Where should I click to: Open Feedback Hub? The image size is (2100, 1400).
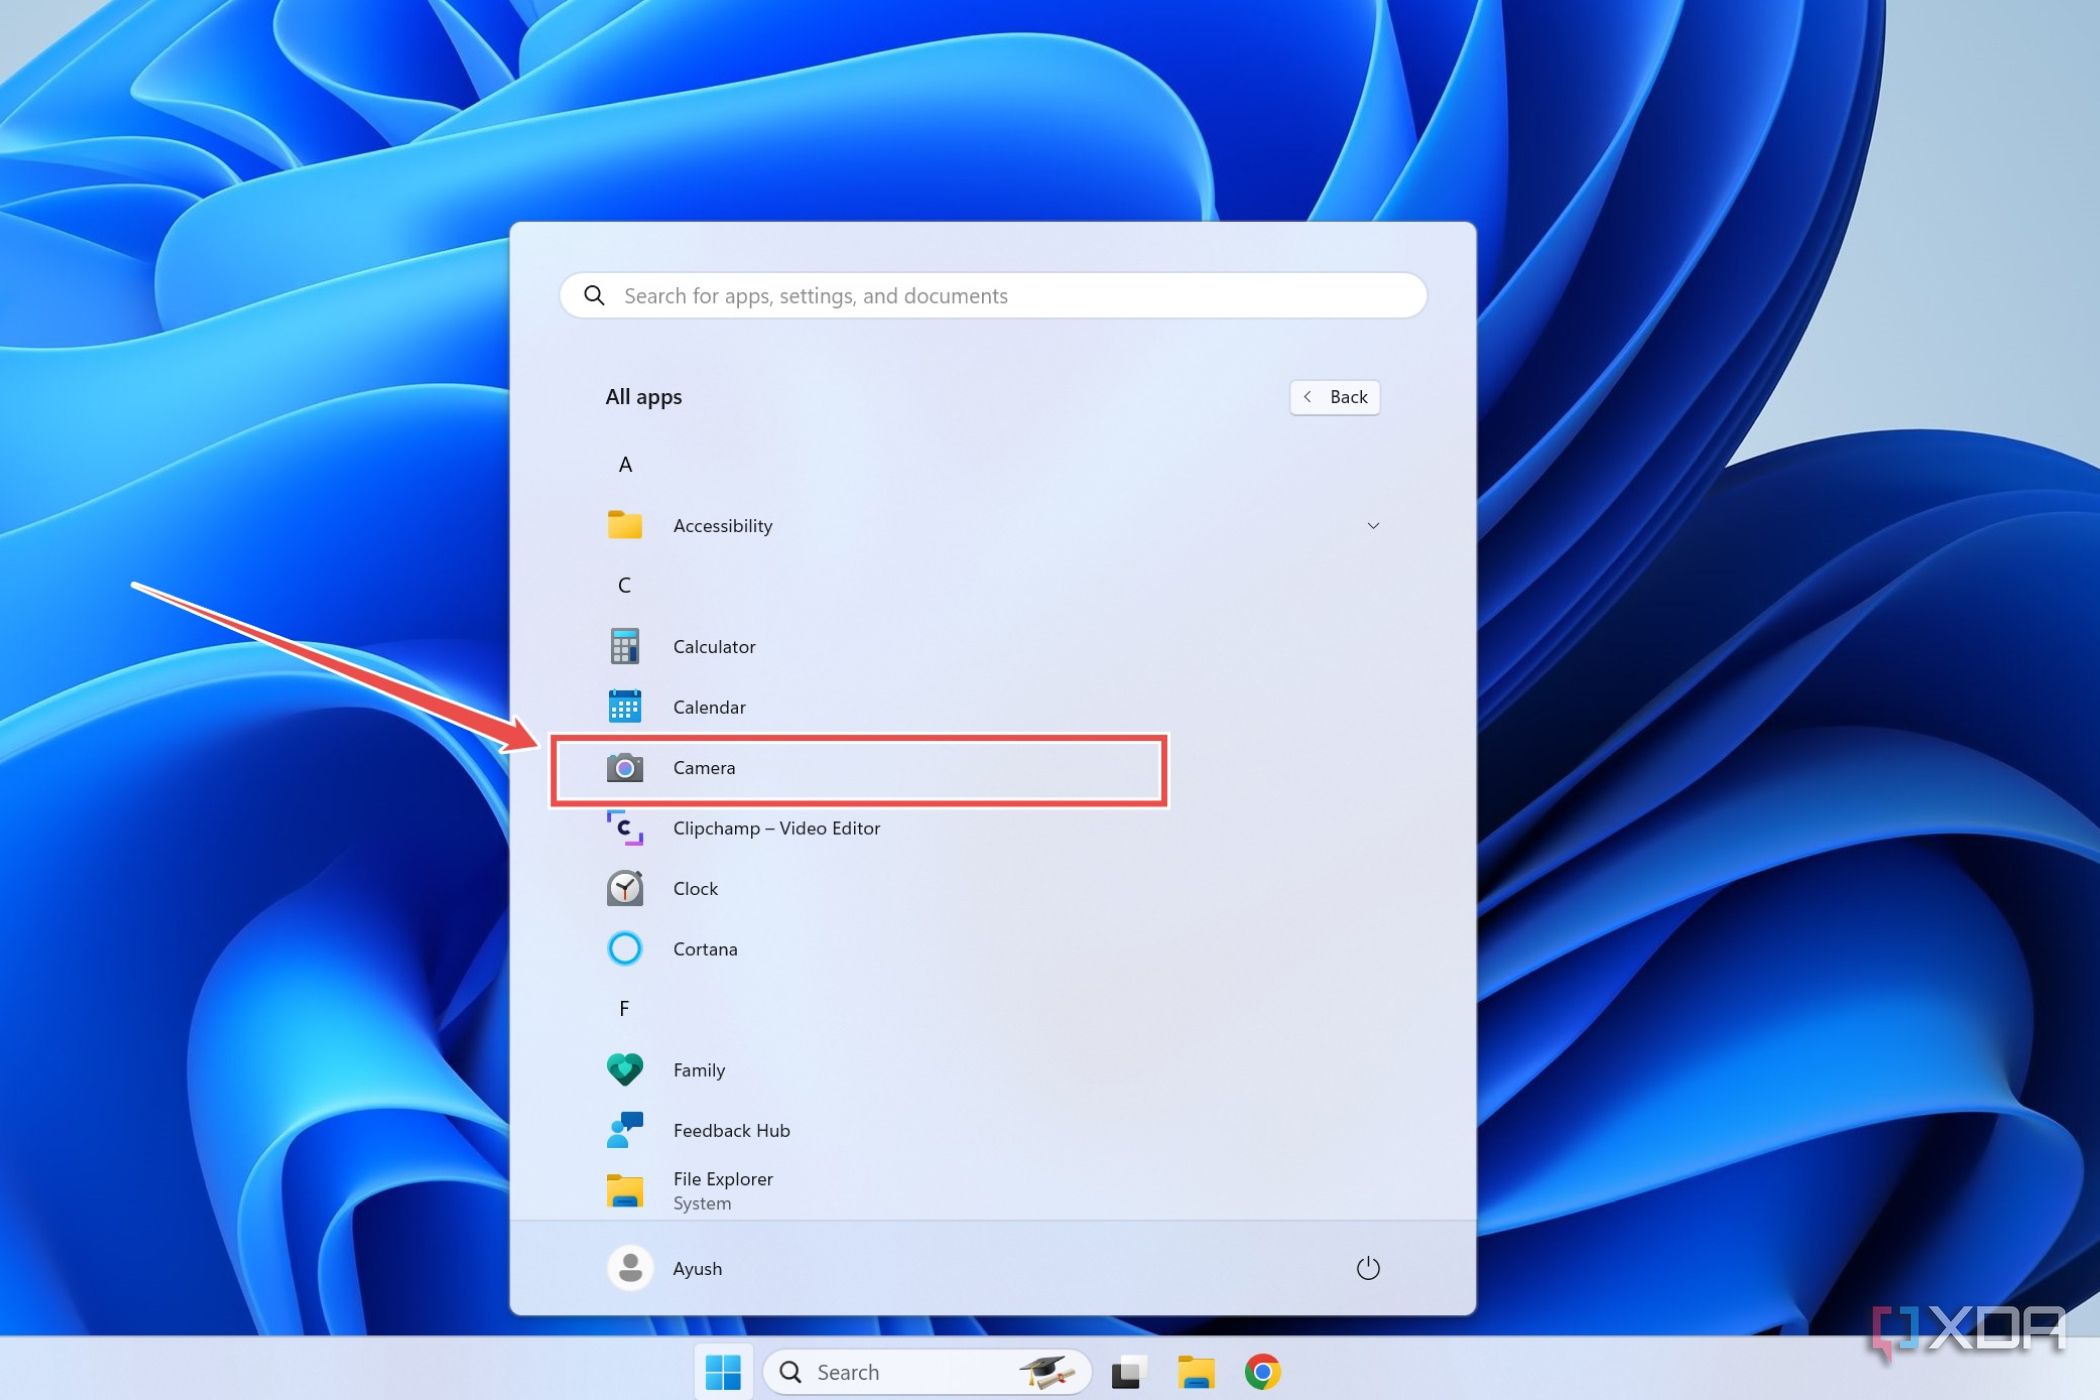[x=731, y=1130]
